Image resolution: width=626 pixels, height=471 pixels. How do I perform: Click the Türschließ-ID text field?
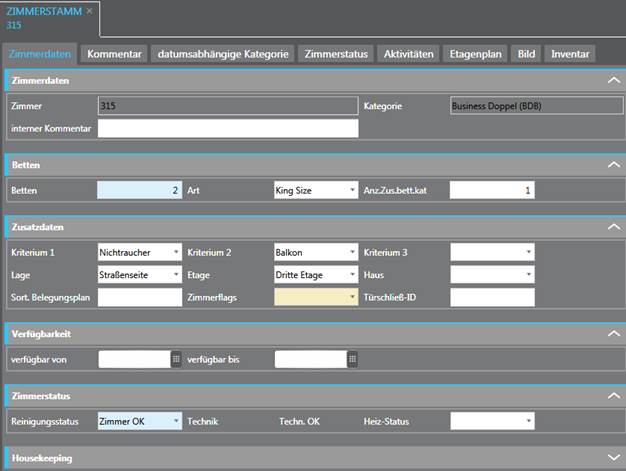point(491,297)
